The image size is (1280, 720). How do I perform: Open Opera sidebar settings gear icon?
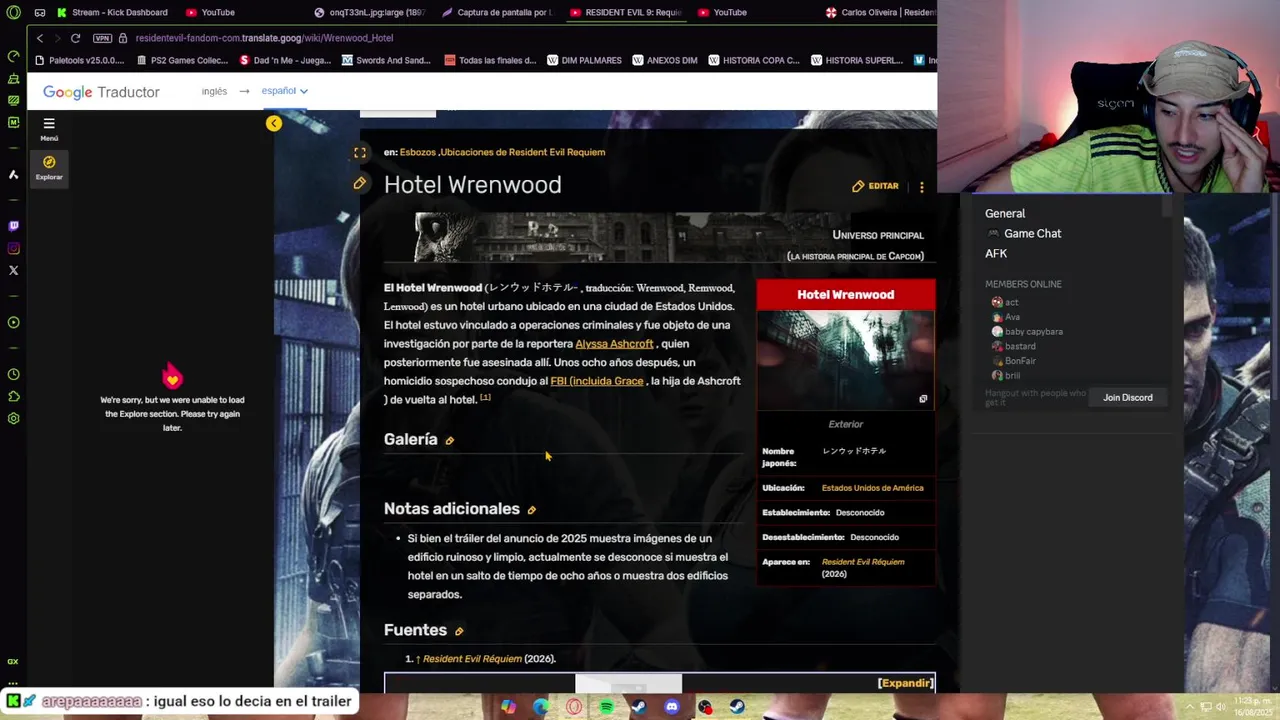pyautogui.click(x=13, y=418)
